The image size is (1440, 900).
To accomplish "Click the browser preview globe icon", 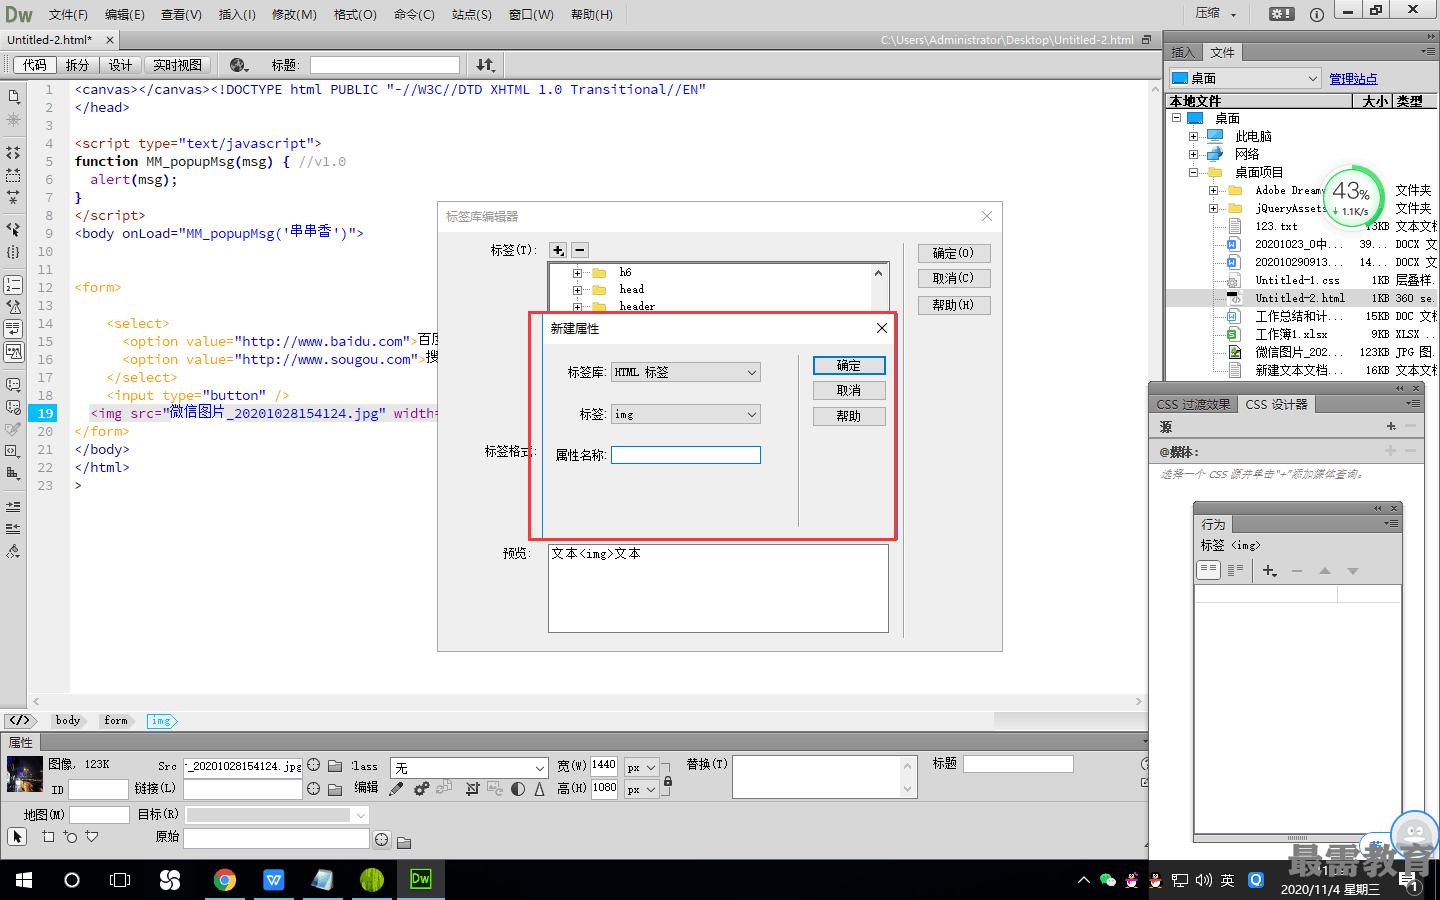I will (x=238, y=65).
